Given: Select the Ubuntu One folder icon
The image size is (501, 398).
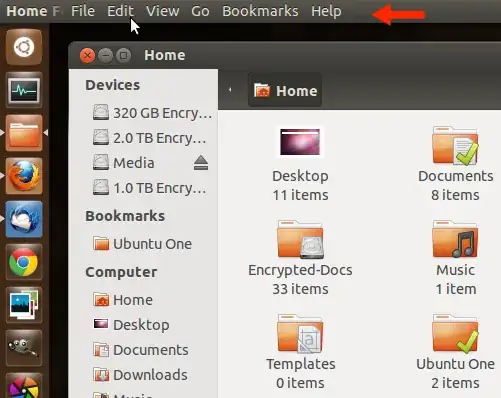Looking at the screenshot, I should click(455, 333).
